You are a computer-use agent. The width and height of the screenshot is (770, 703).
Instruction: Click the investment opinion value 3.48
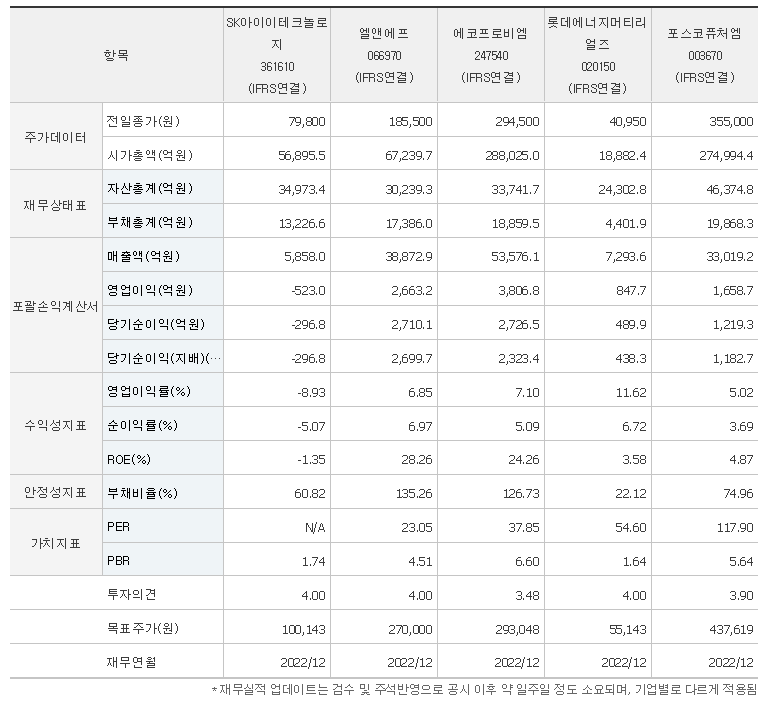(x=528, y=595)
